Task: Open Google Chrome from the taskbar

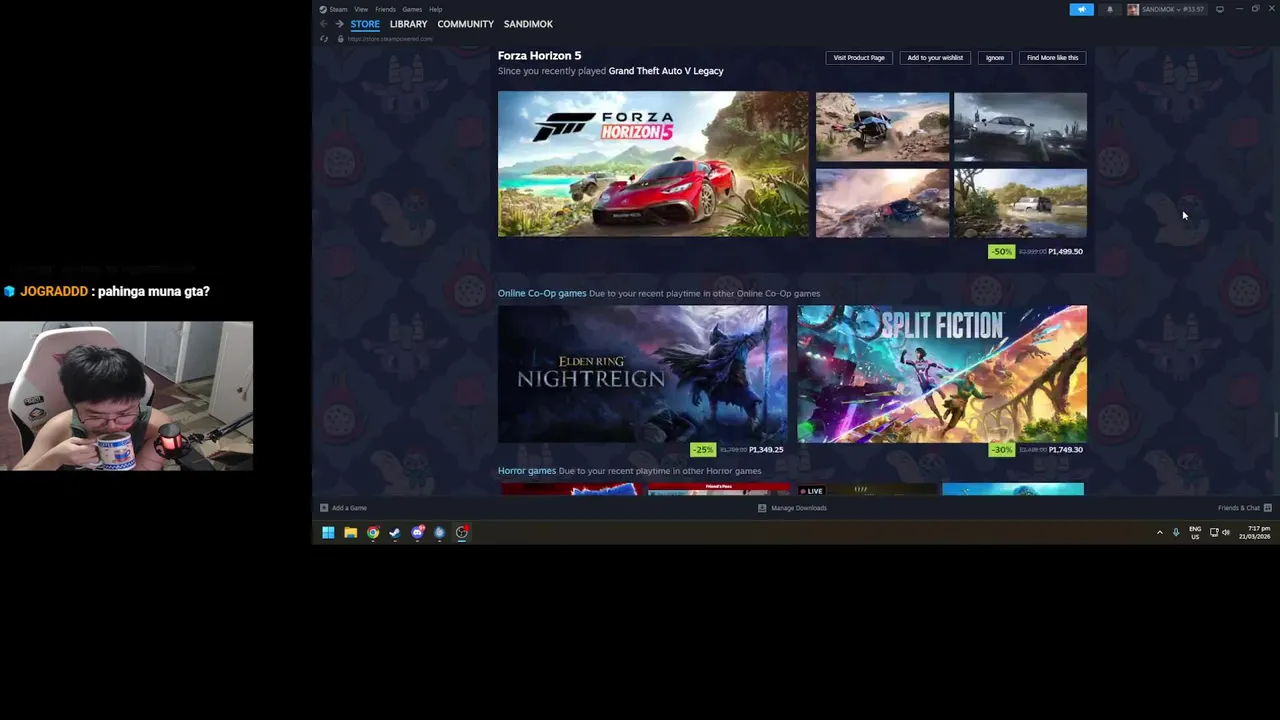Action: click(x=373, y=533)
